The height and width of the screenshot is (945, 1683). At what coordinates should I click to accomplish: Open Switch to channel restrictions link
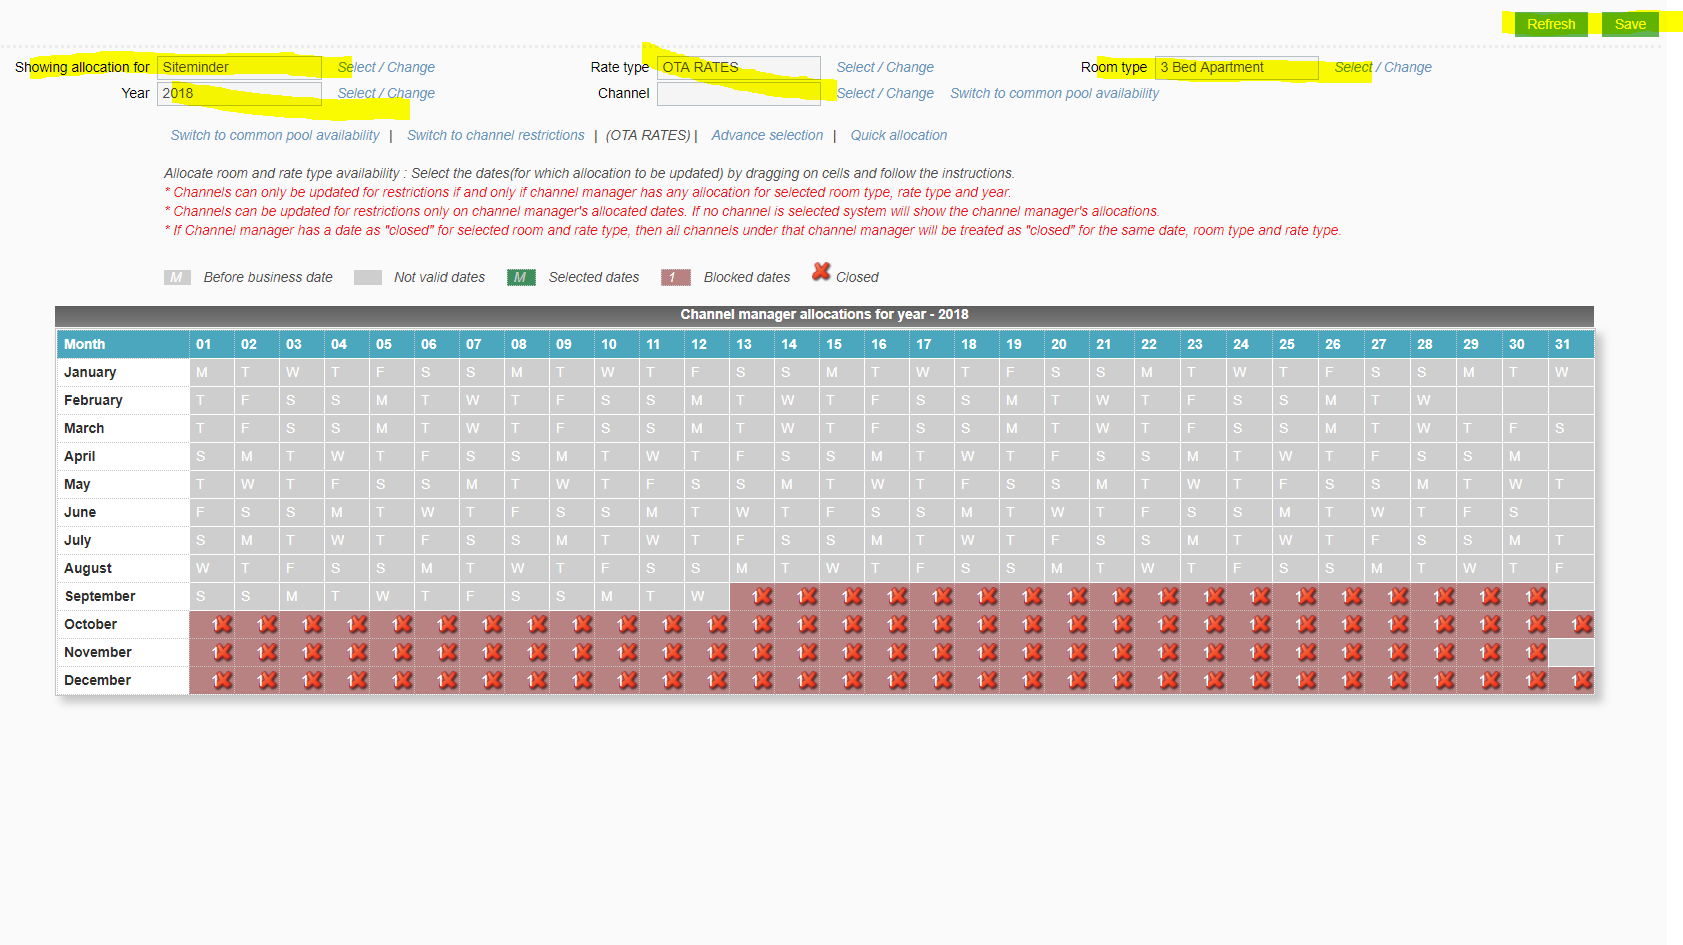click(x=495, y=135)
